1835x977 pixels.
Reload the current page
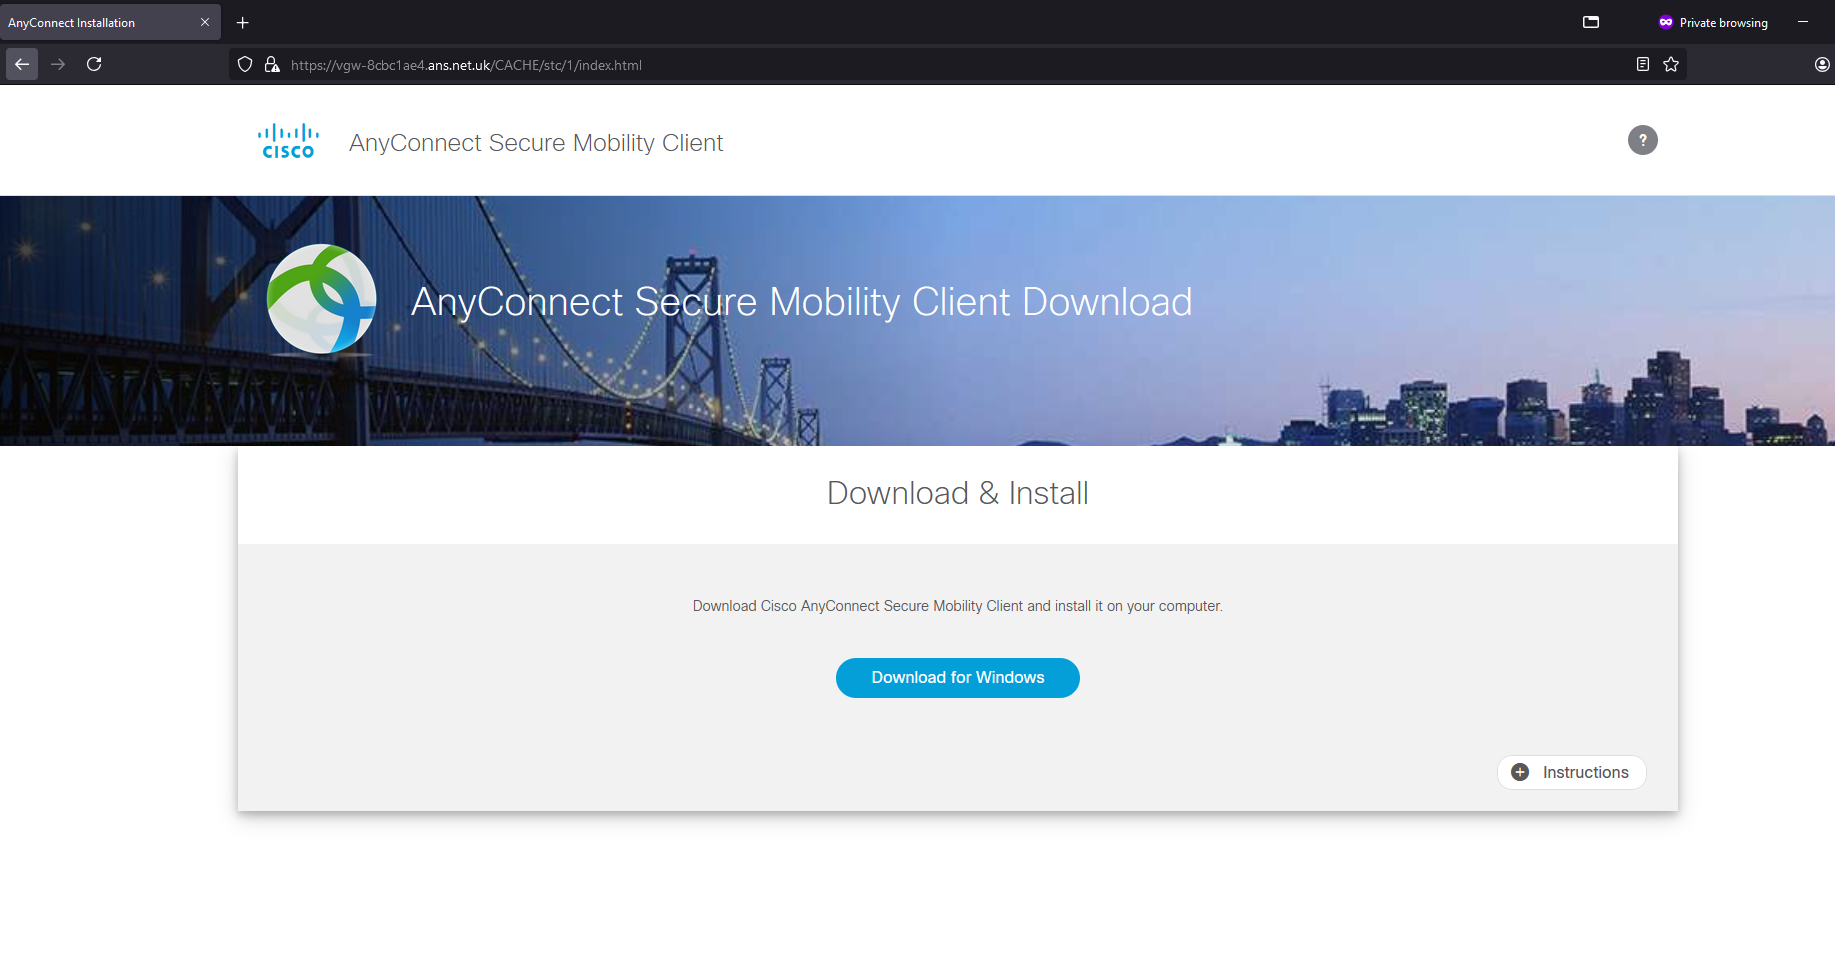(x=94, y=64)
